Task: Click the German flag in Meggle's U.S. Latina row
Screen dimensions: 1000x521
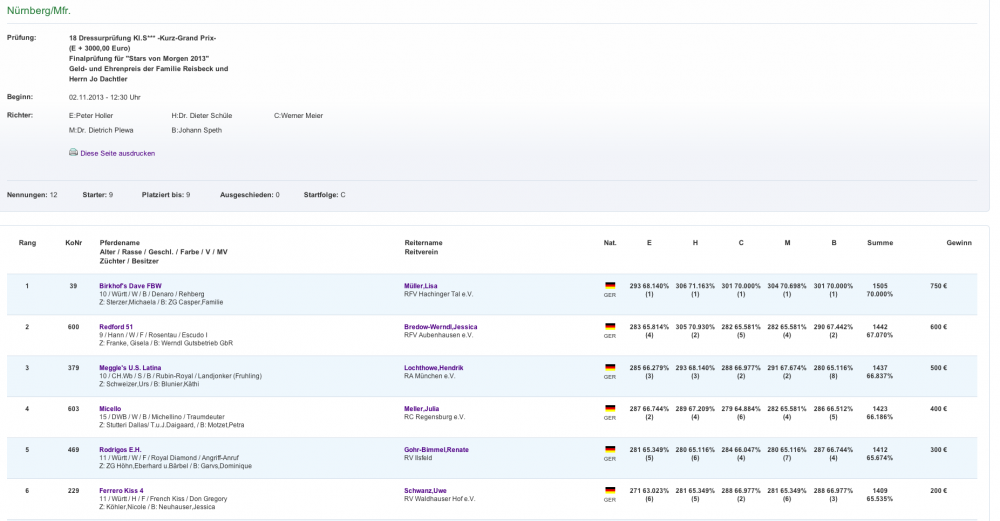Action: (x=609, y=367)
